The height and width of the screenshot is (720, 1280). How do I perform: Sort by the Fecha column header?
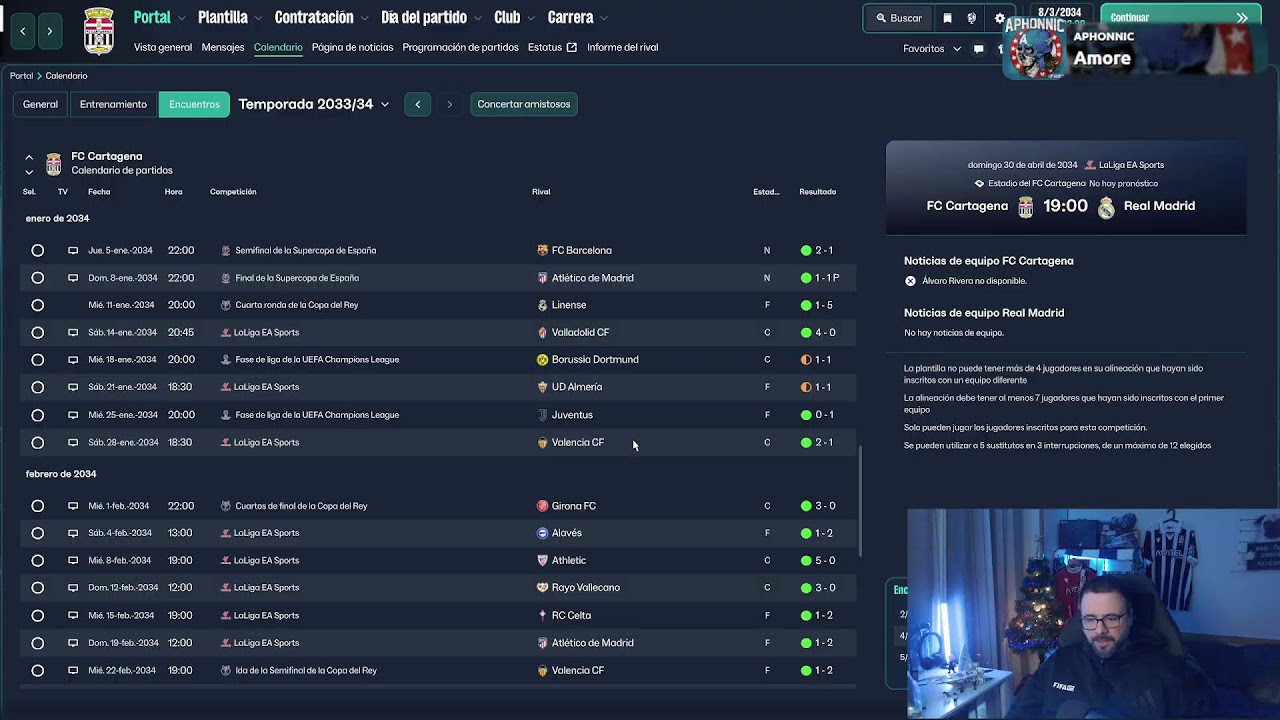[99, 192]
